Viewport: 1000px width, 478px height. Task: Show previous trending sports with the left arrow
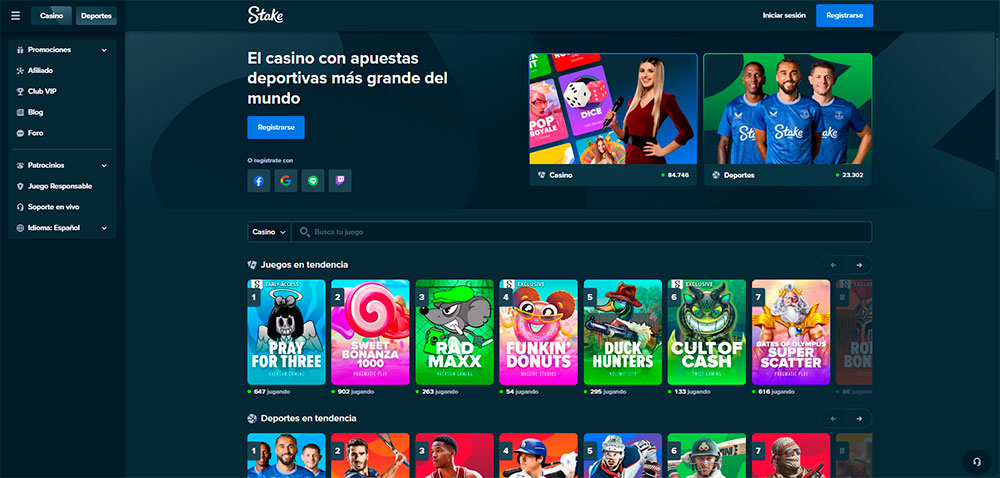[x=833, y=419]
